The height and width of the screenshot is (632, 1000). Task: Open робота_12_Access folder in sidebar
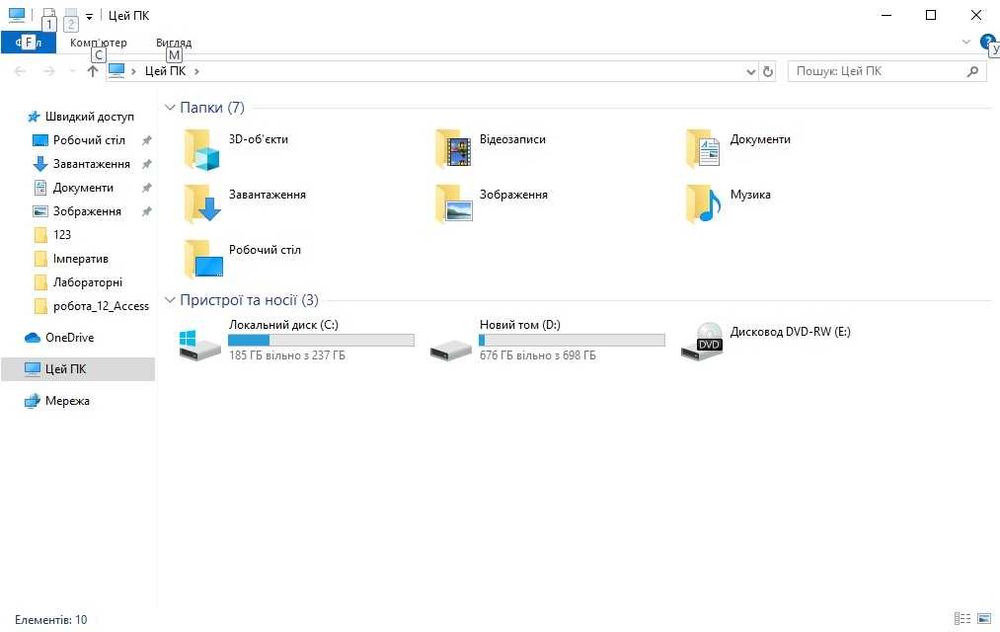[101, 306]
